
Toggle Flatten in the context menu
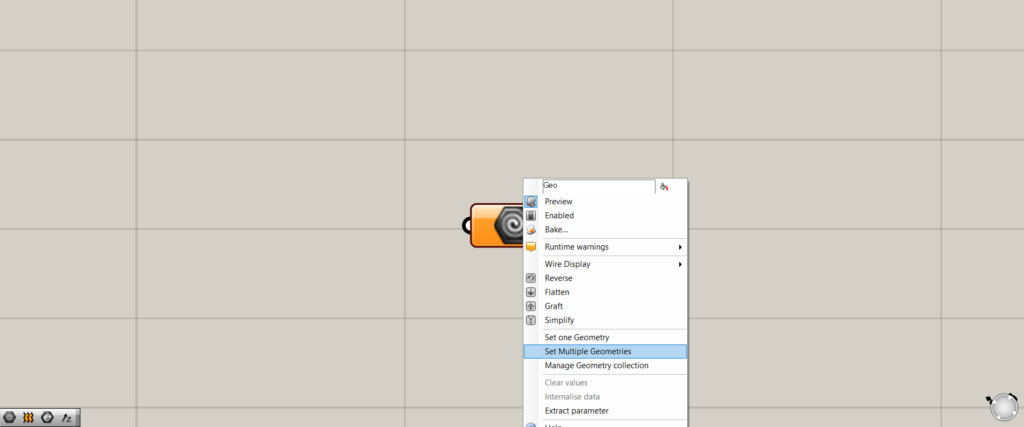557,292
